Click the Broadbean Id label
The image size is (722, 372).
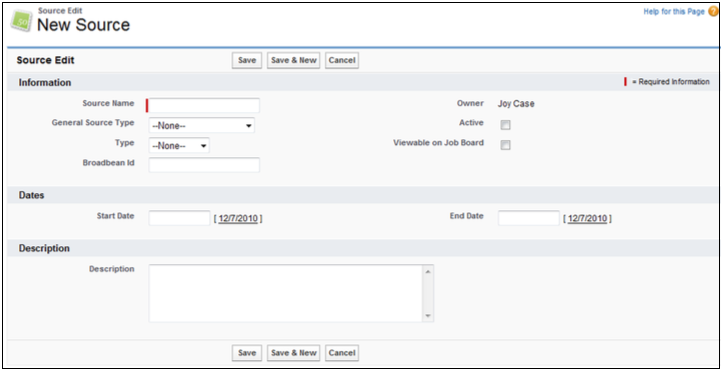(x=109, y=163)
